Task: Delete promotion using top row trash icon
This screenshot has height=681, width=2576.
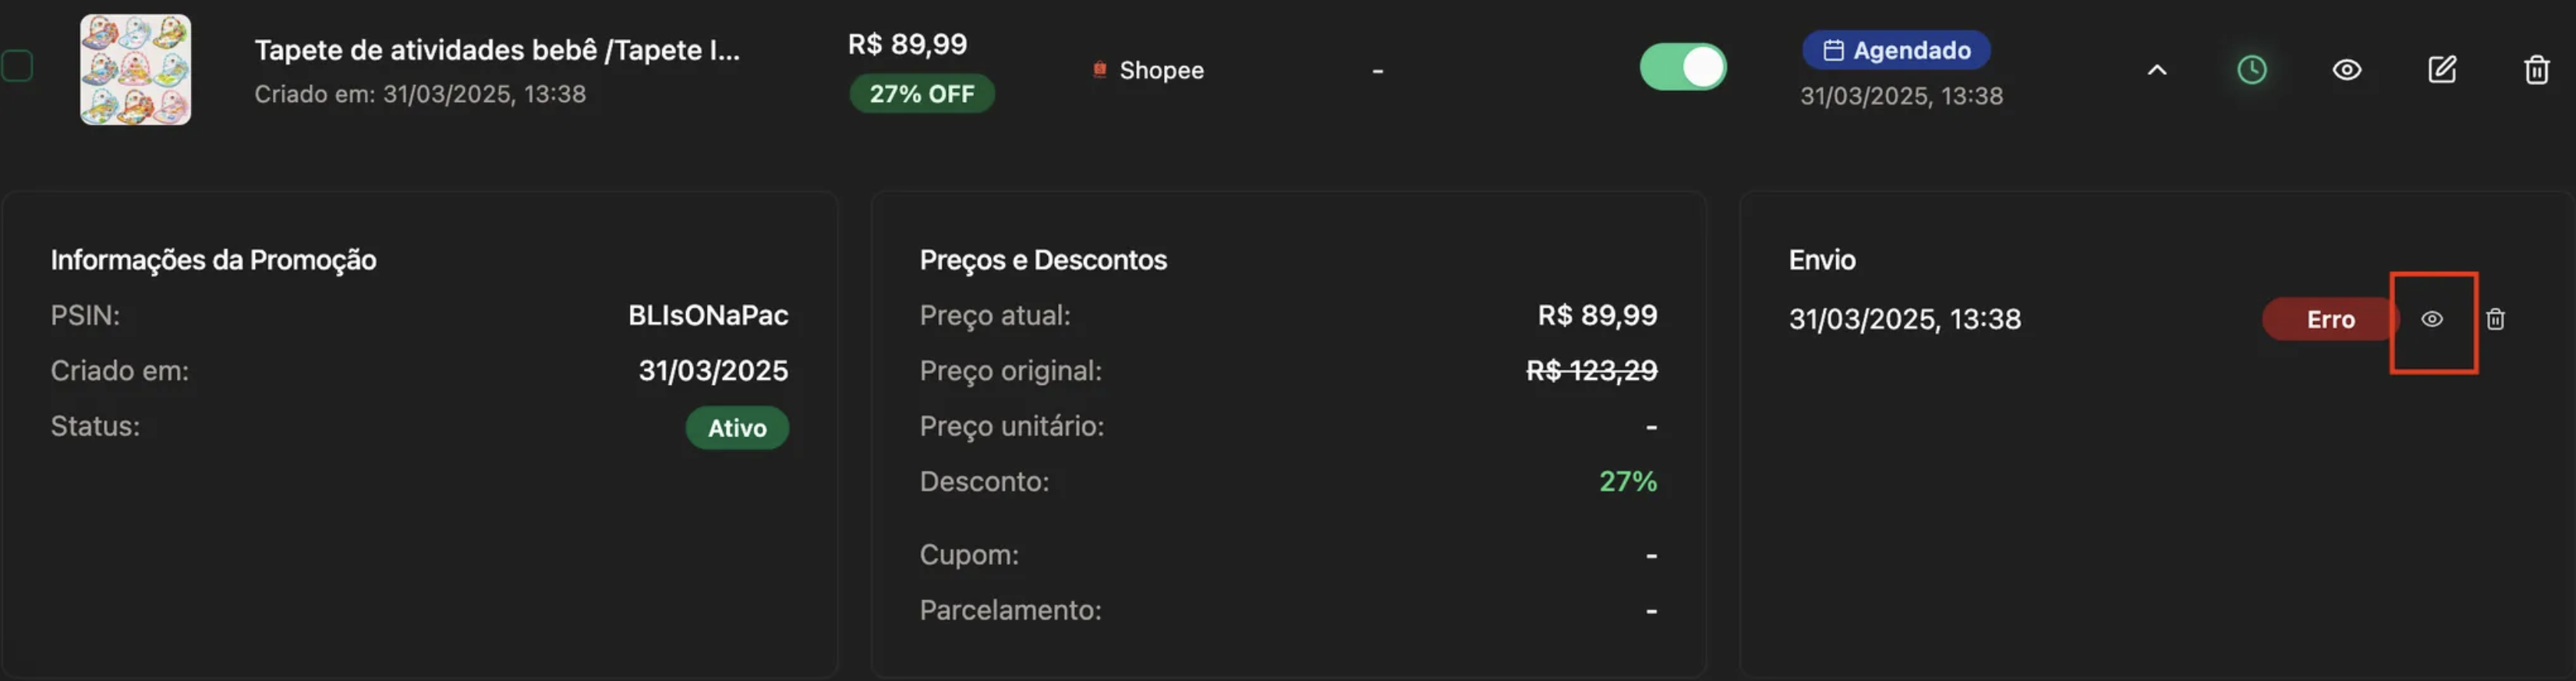Action: pyautogui.click(x=2536, y=70)
